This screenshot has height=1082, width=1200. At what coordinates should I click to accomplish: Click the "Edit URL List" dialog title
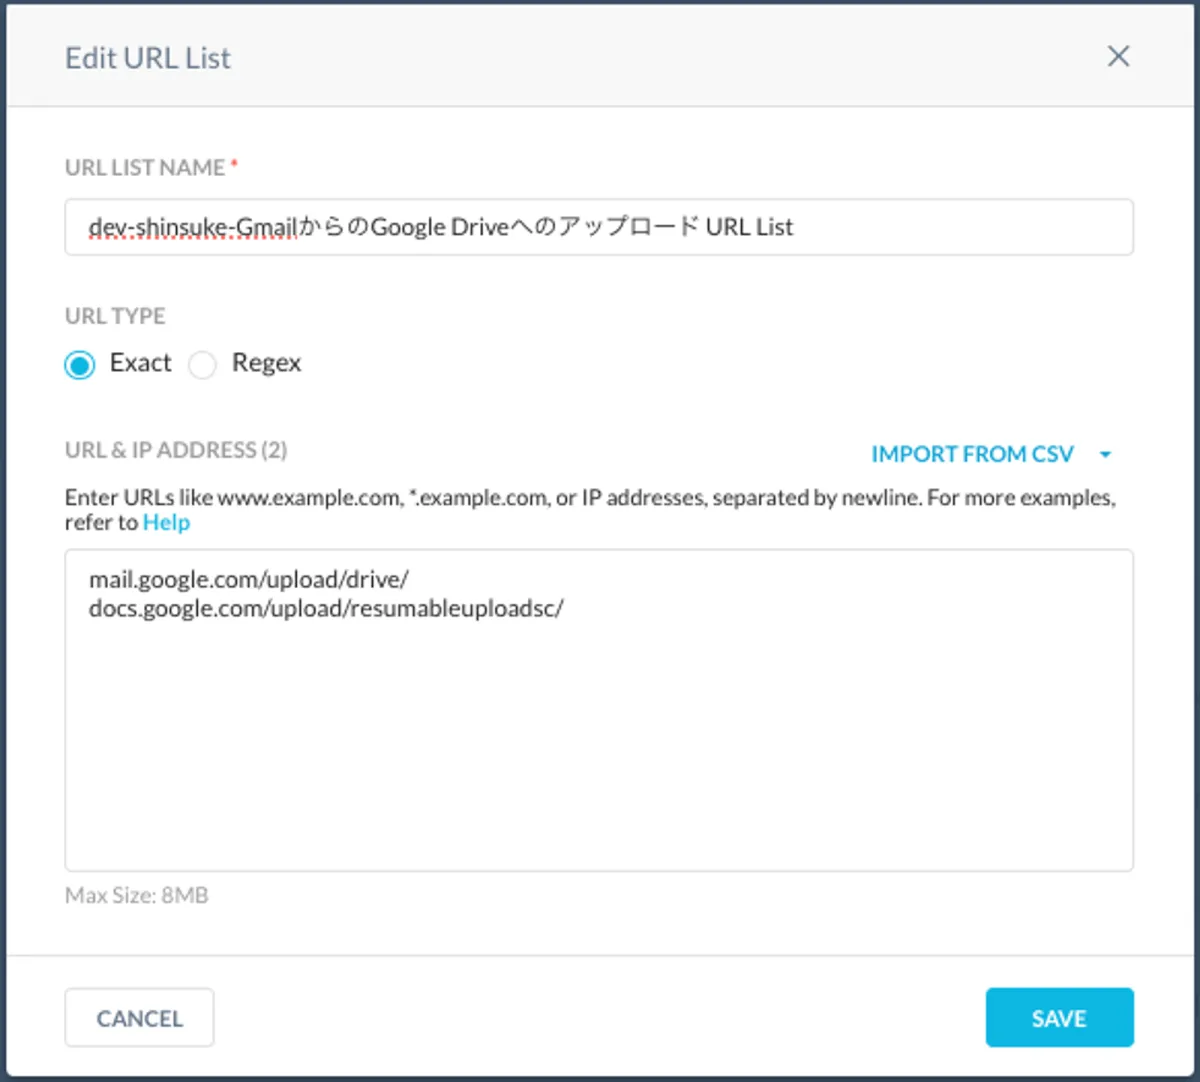[148, 58]
